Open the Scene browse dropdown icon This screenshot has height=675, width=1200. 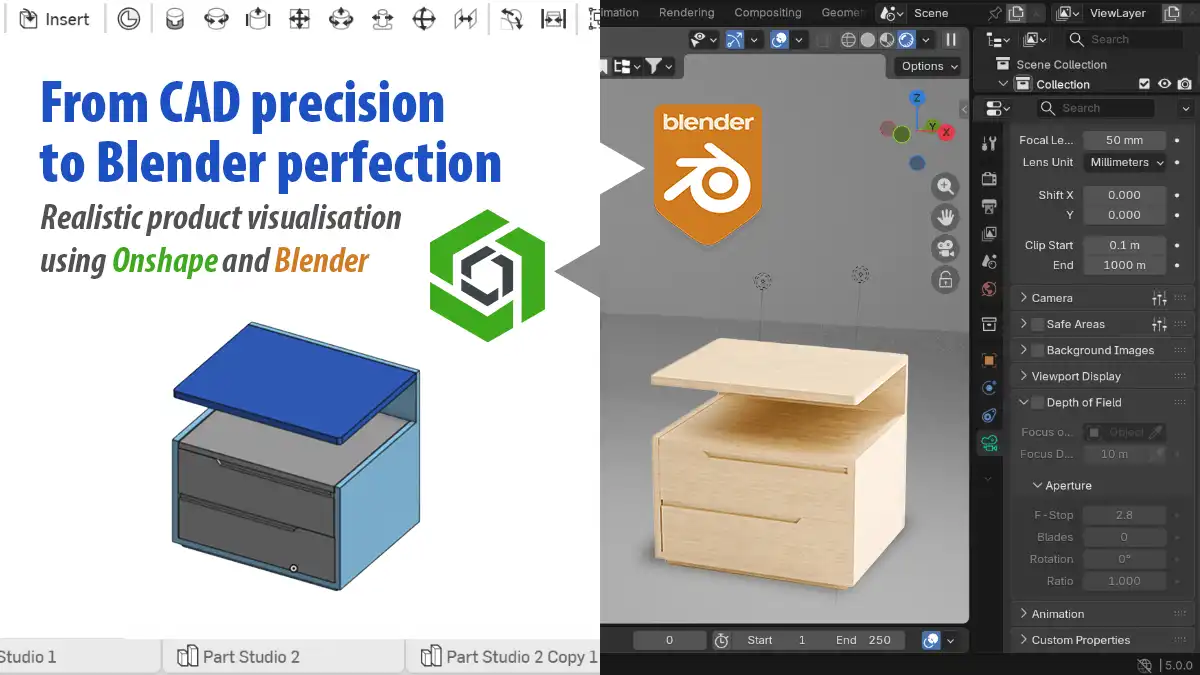(x=892, y=13)
